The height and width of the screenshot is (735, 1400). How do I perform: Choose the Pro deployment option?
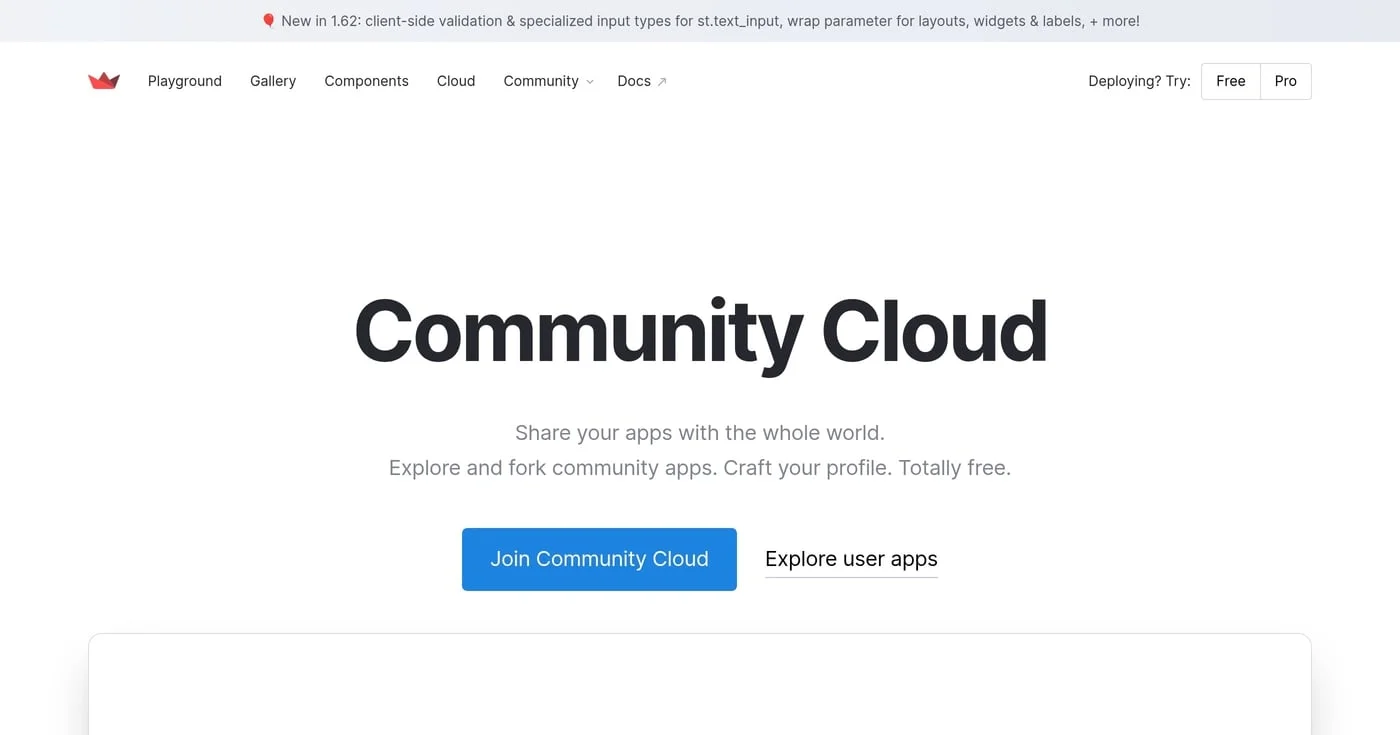click(1286, 81)
